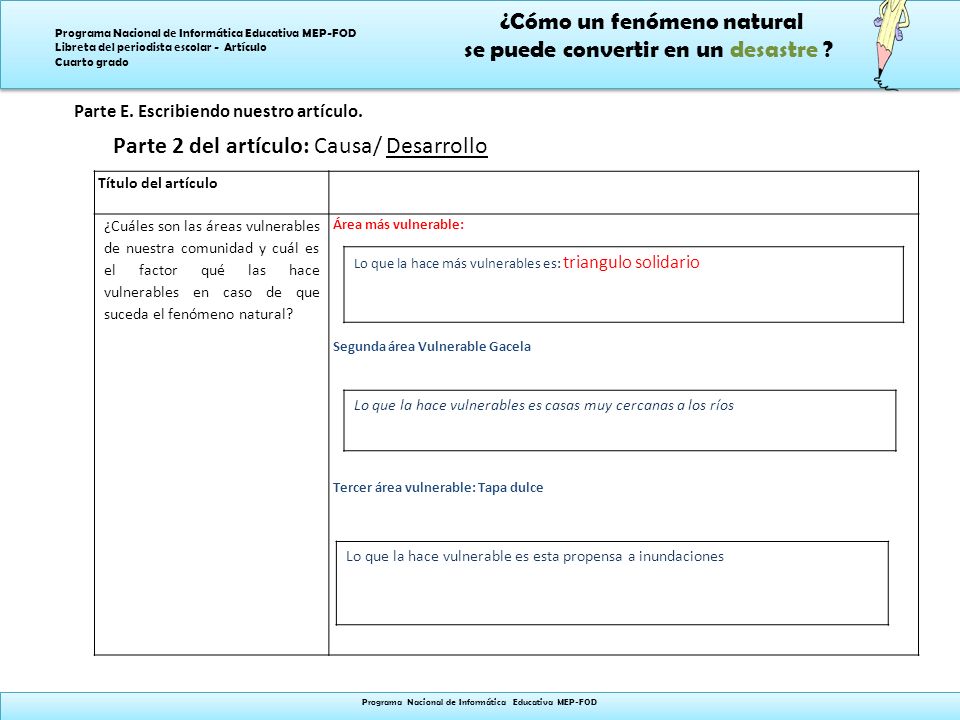Click 'Parte 2 del artículo:' bold heading

click(211, 146)
